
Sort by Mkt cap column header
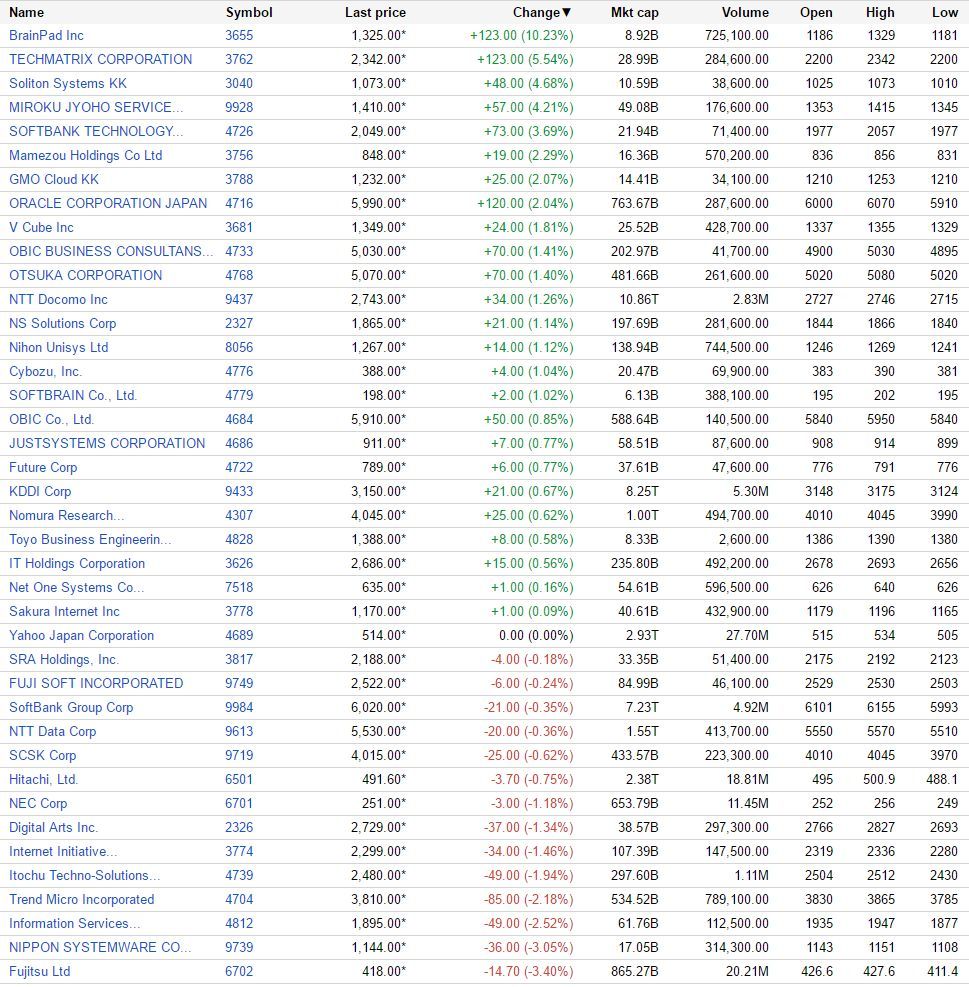(635, 13)
